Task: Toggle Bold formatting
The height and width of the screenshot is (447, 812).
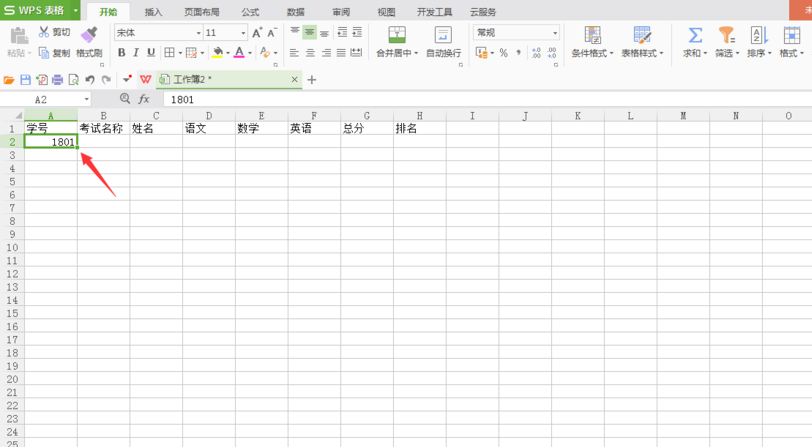Action: click(122, 53)
